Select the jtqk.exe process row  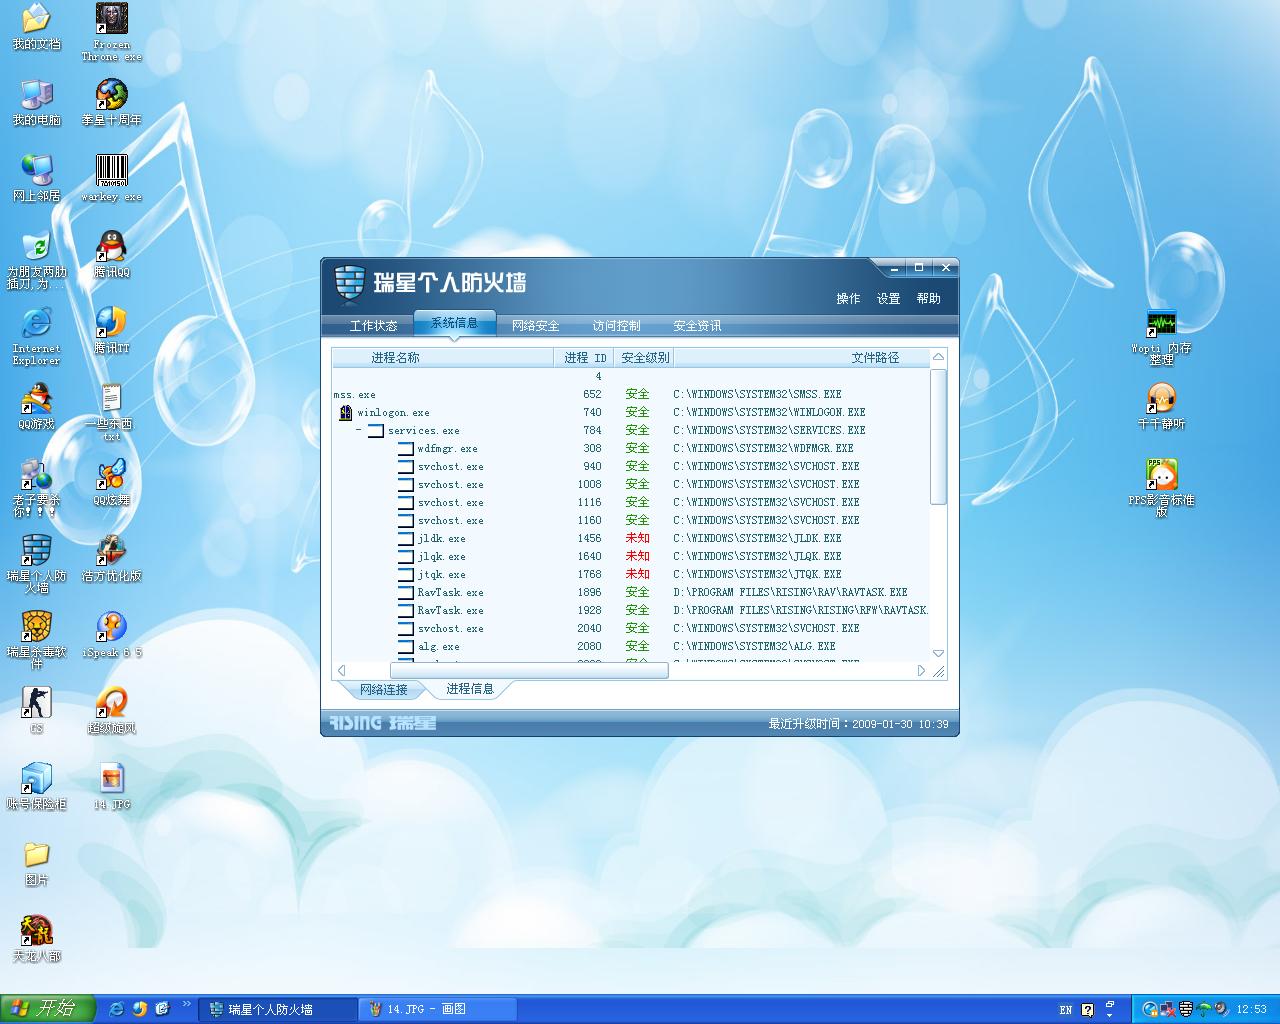pos(631,574)
